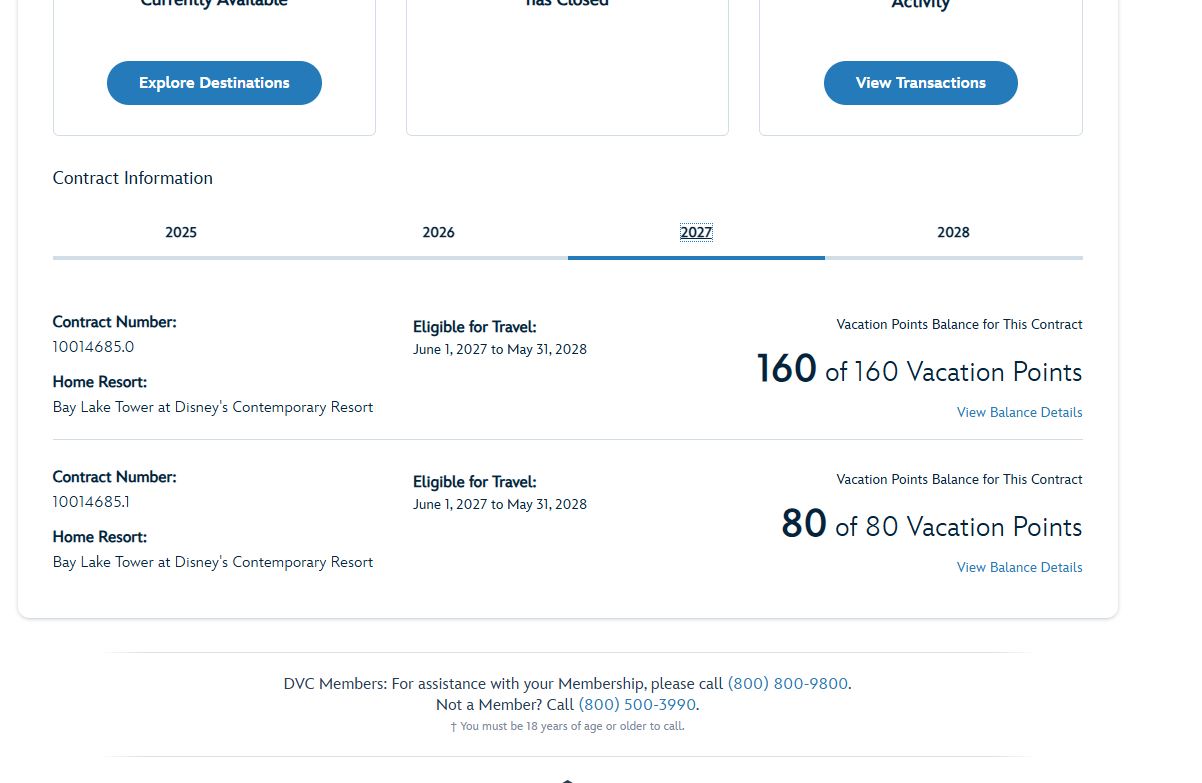
Task: Click the 2027 tab
Action: [696, 233]
